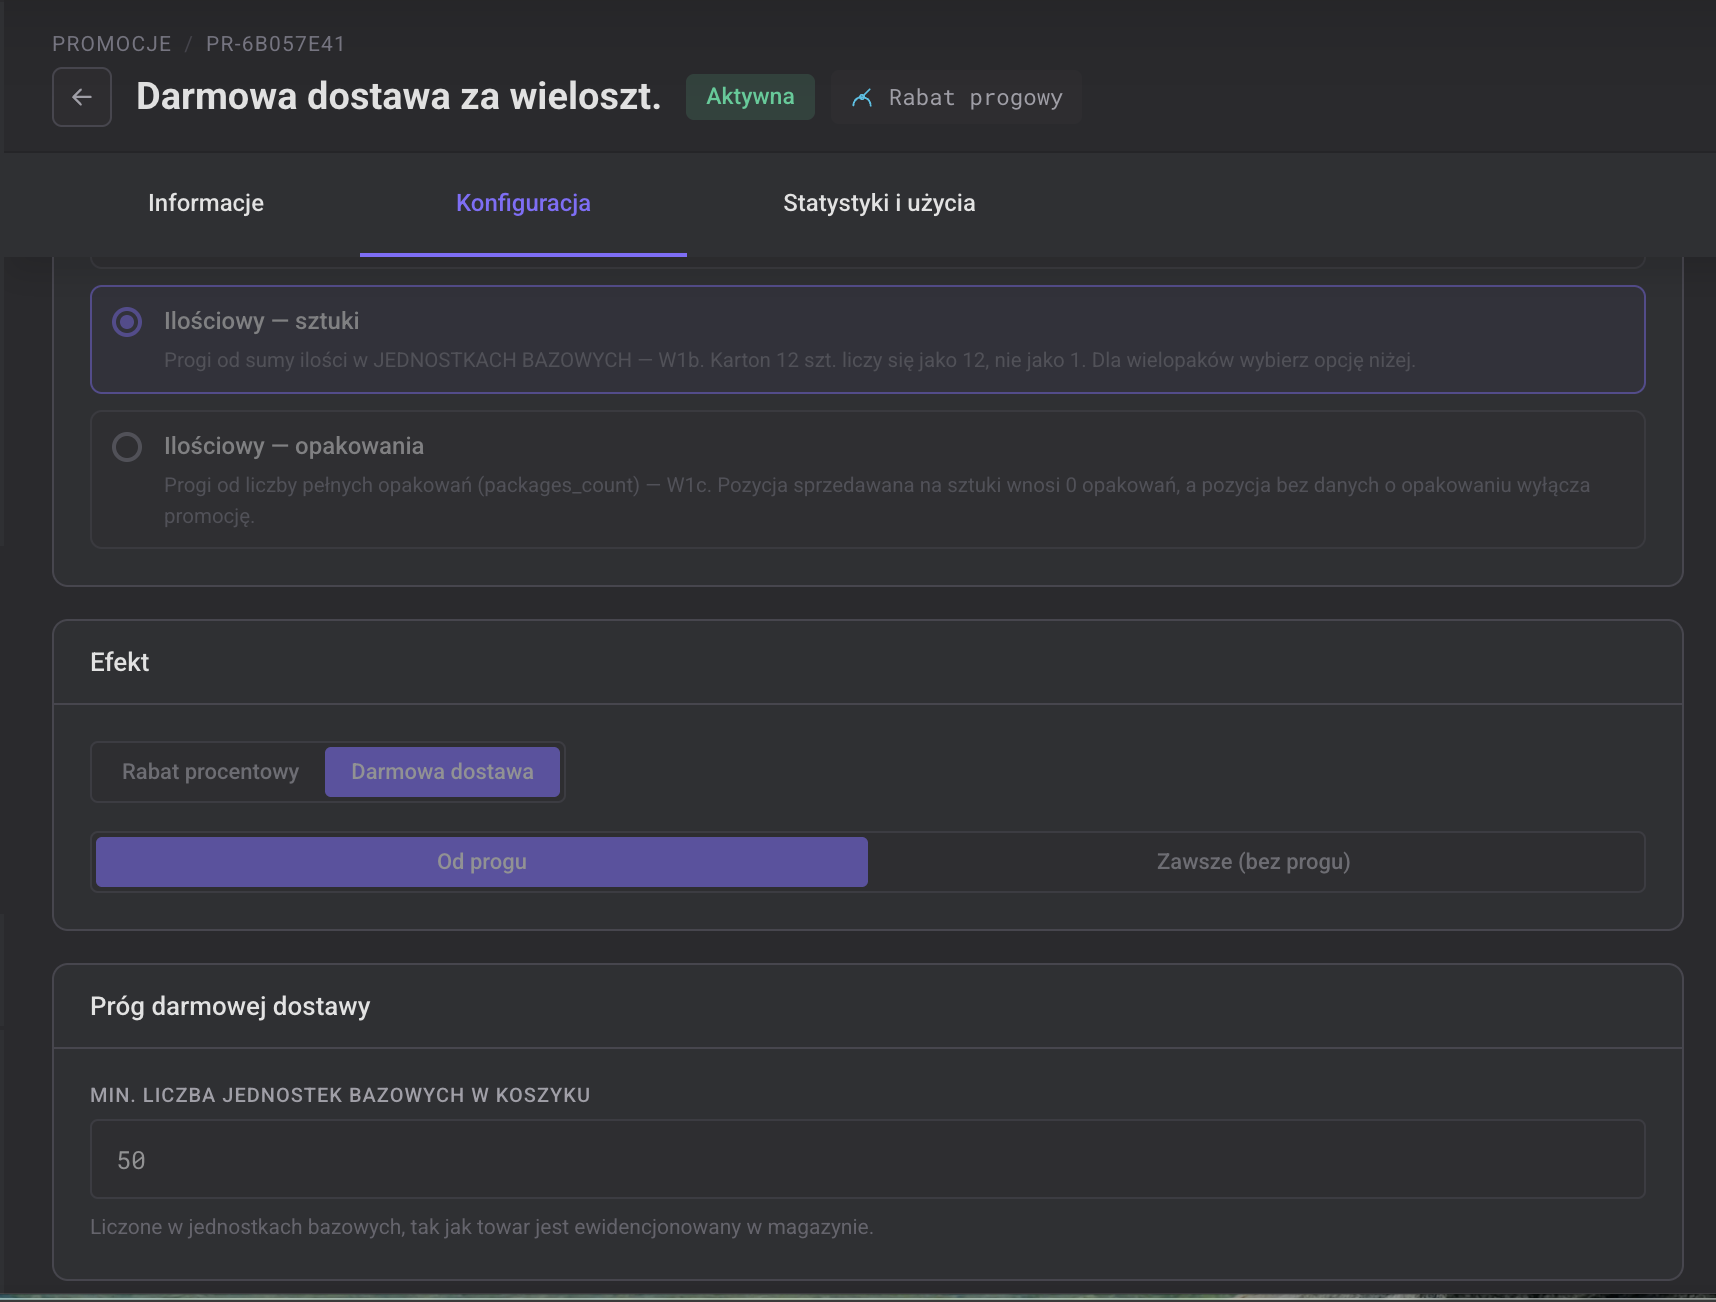Choose Darmowa dostawa effect option
Viewport: 1716px width, 1302px height.
pos(442,772)
